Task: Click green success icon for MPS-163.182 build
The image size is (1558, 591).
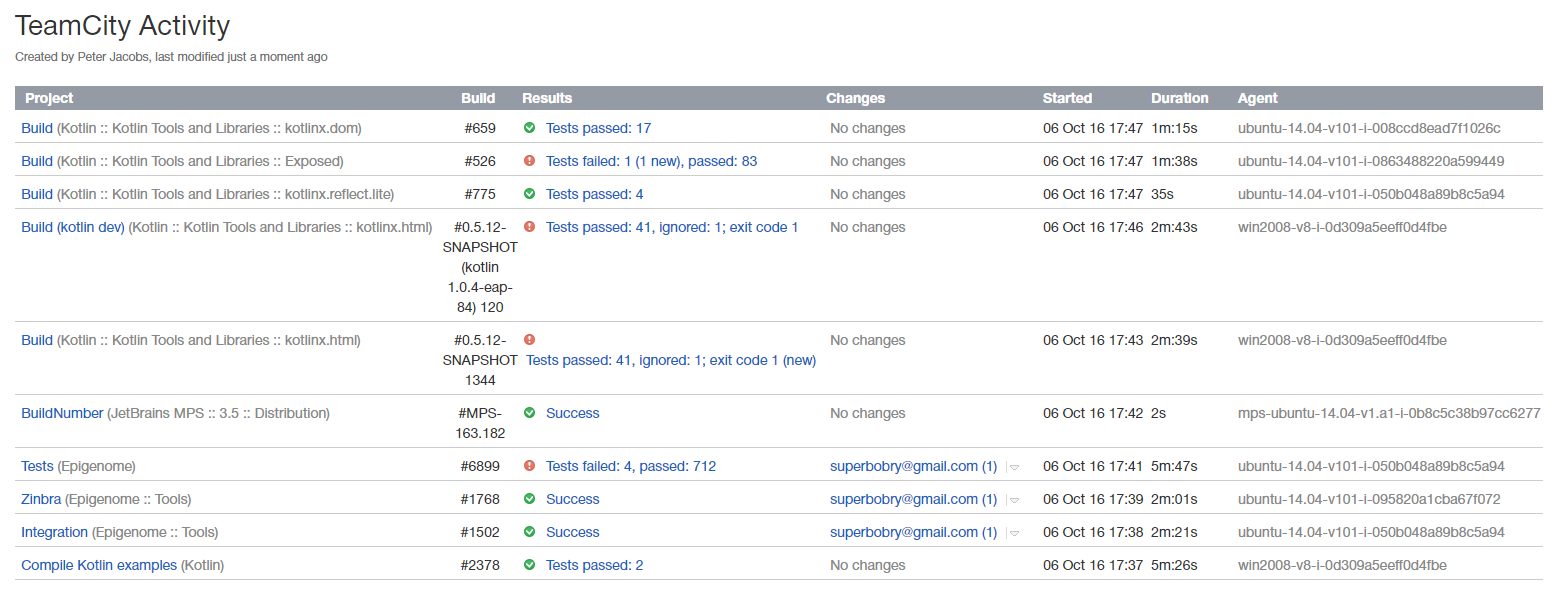Action: [x=529, y=413]
